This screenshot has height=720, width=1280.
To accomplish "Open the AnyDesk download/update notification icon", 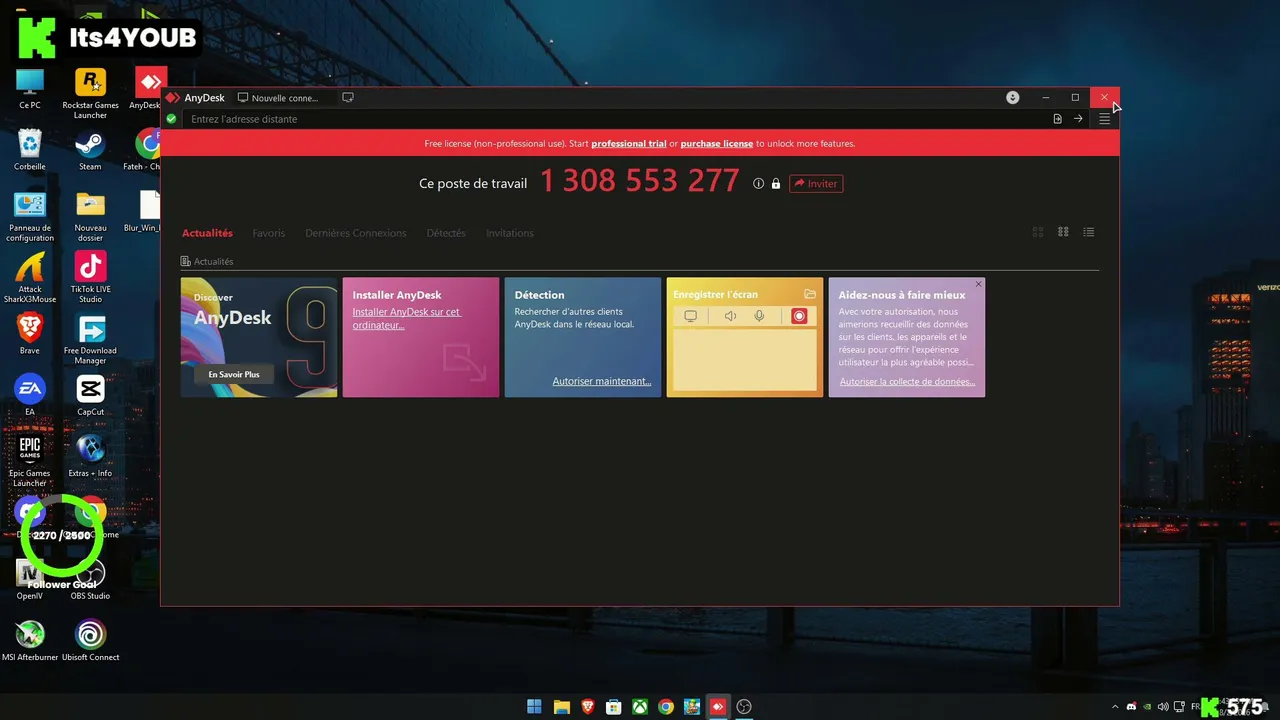I will tap(1013, 98).
